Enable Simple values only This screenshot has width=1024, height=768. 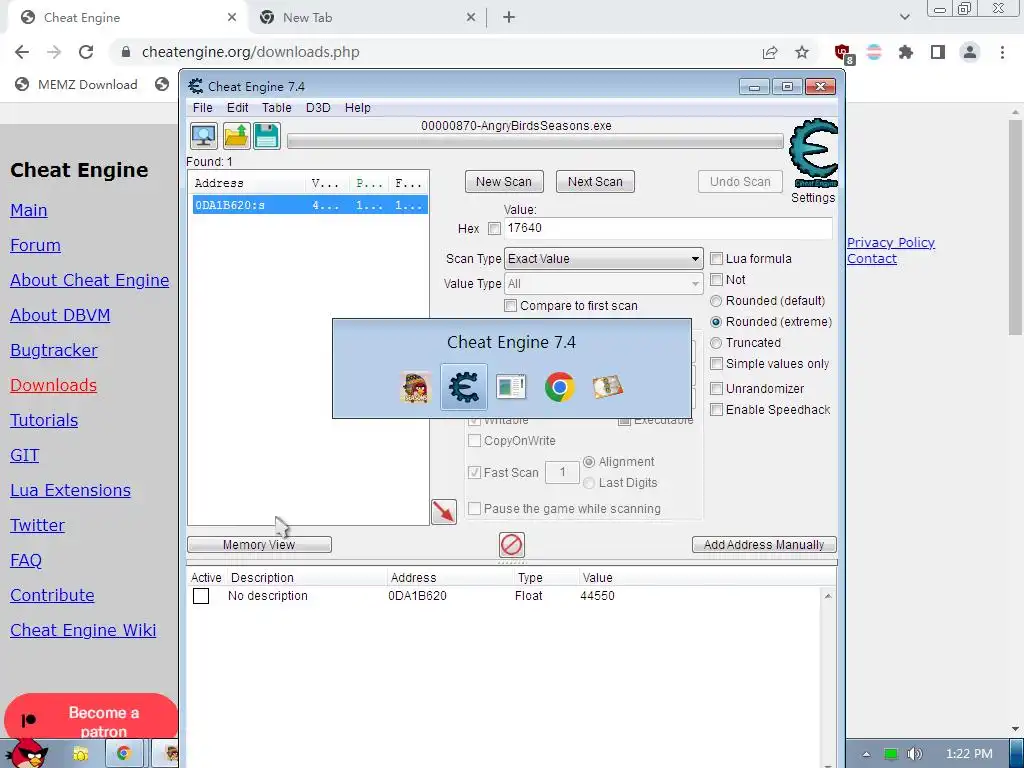click(716, 364)
